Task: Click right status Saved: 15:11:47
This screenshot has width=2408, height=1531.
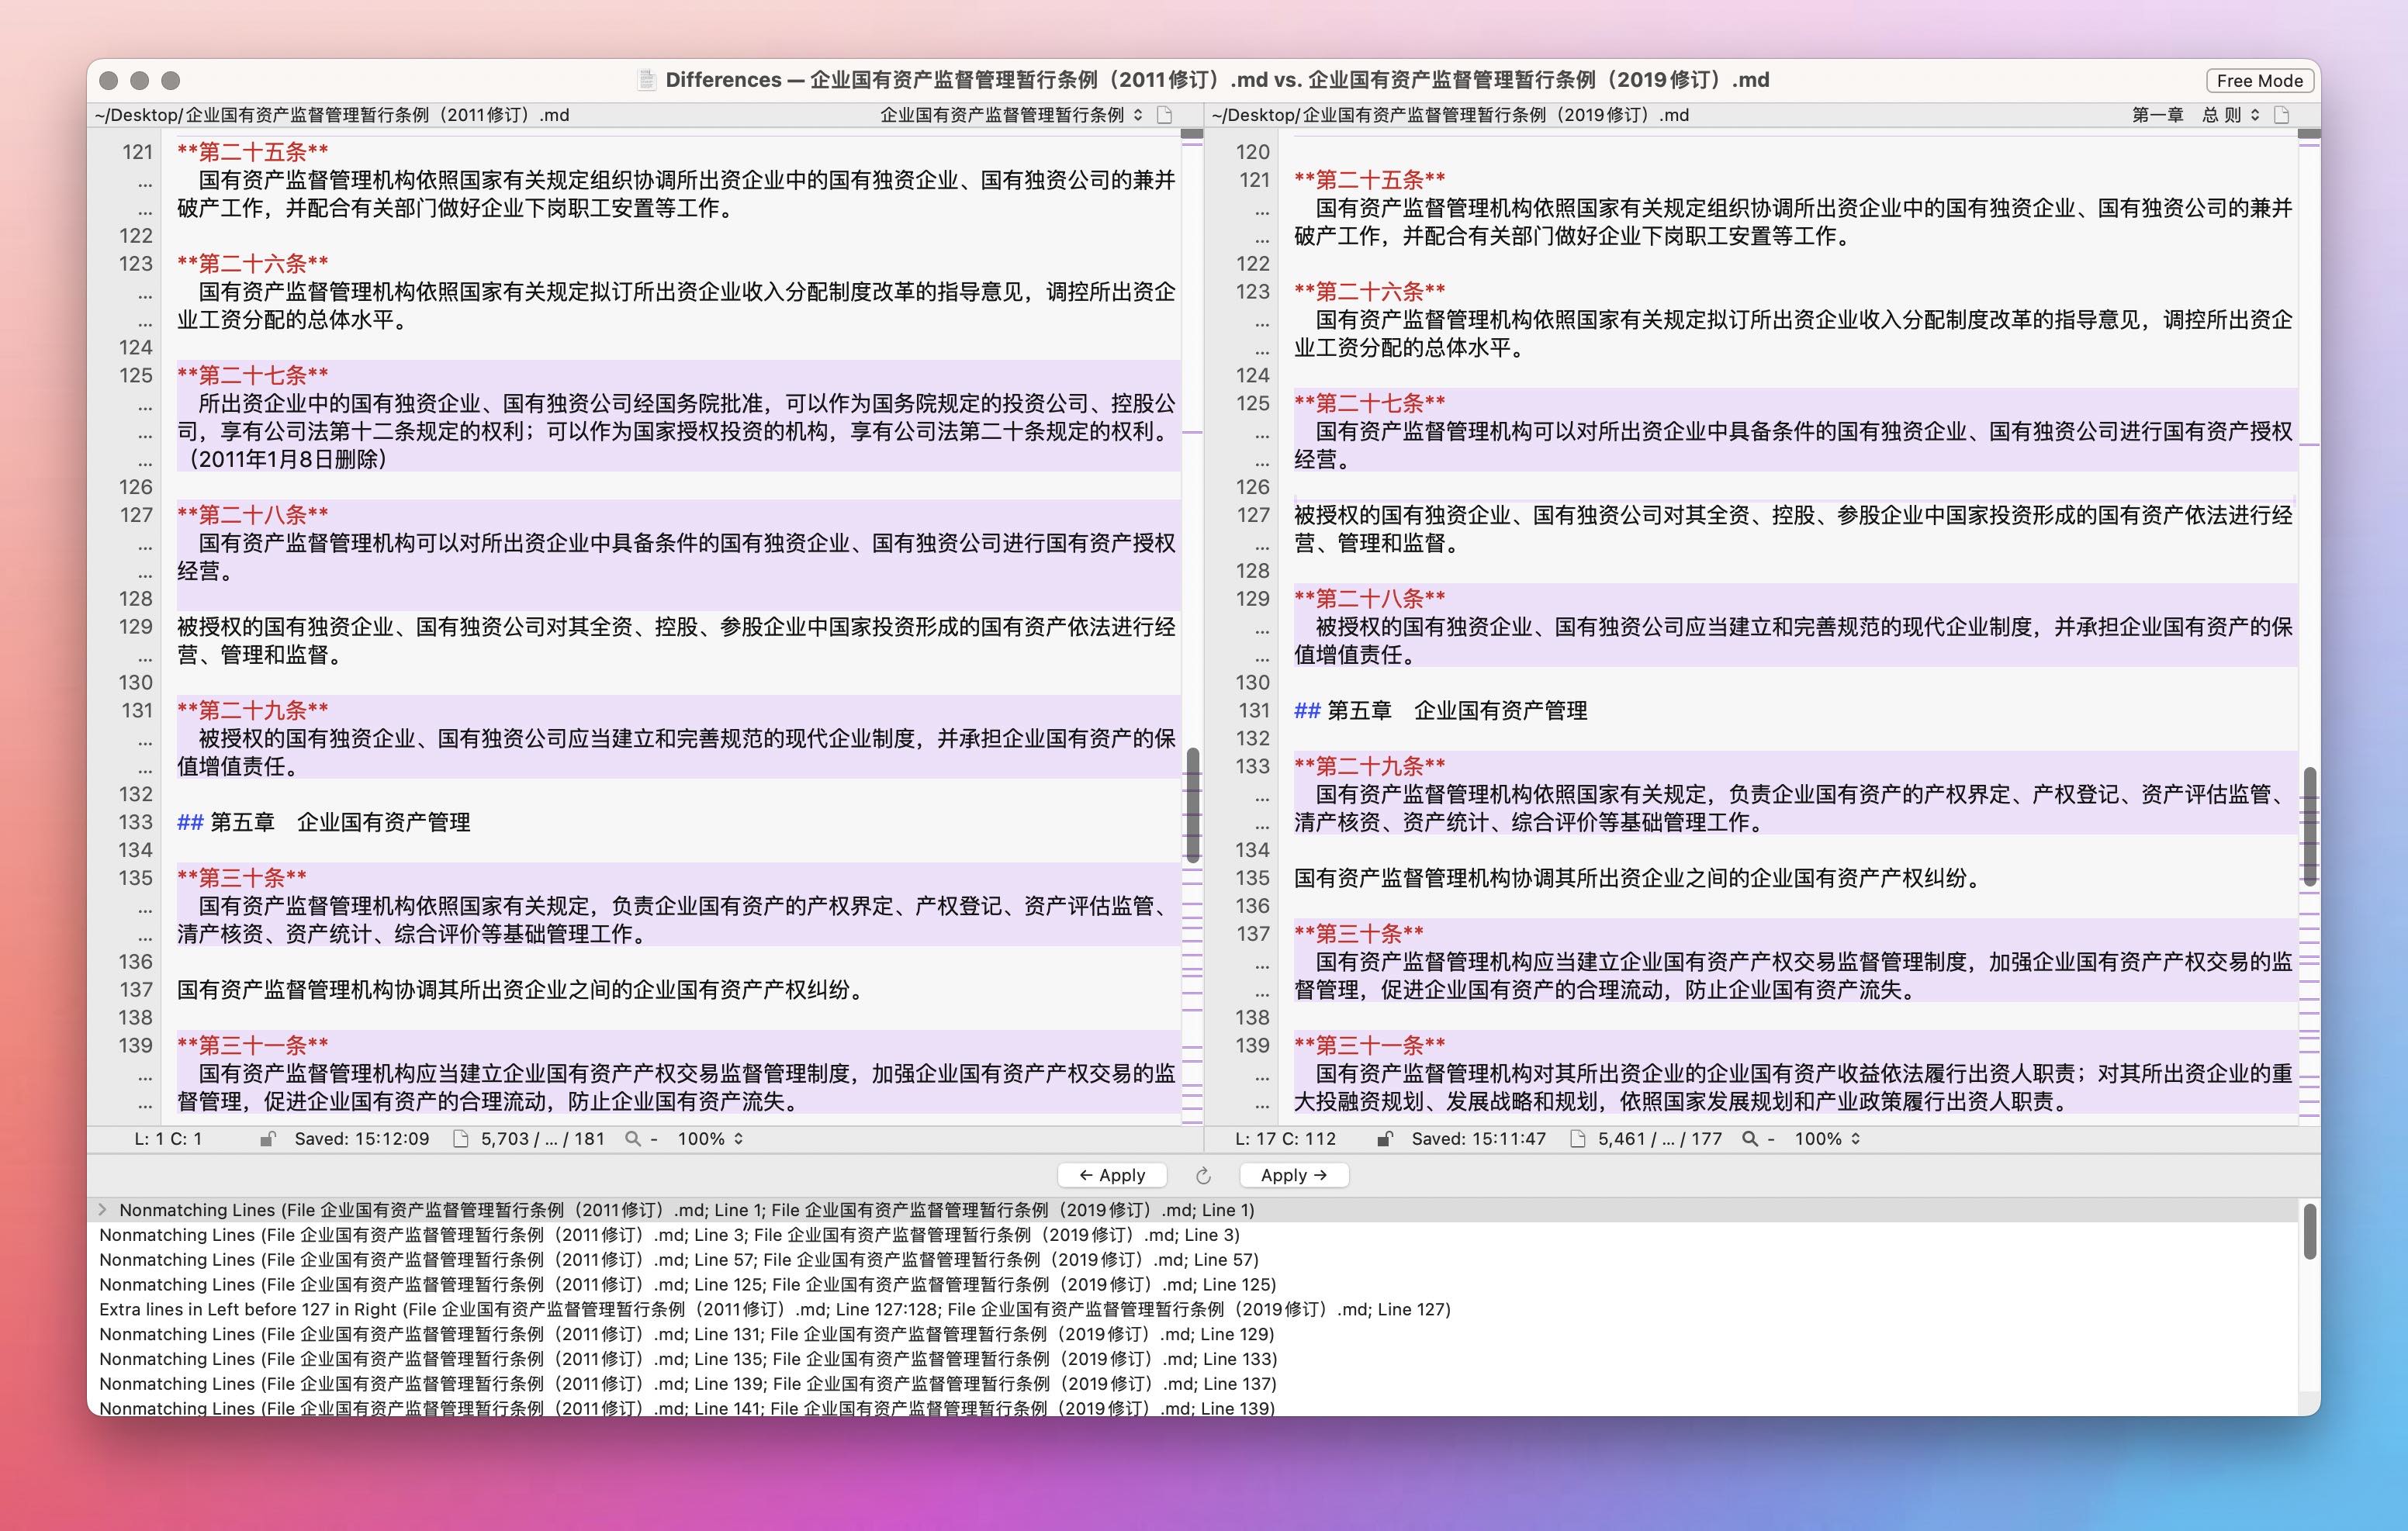Action: [1478, 1139]
